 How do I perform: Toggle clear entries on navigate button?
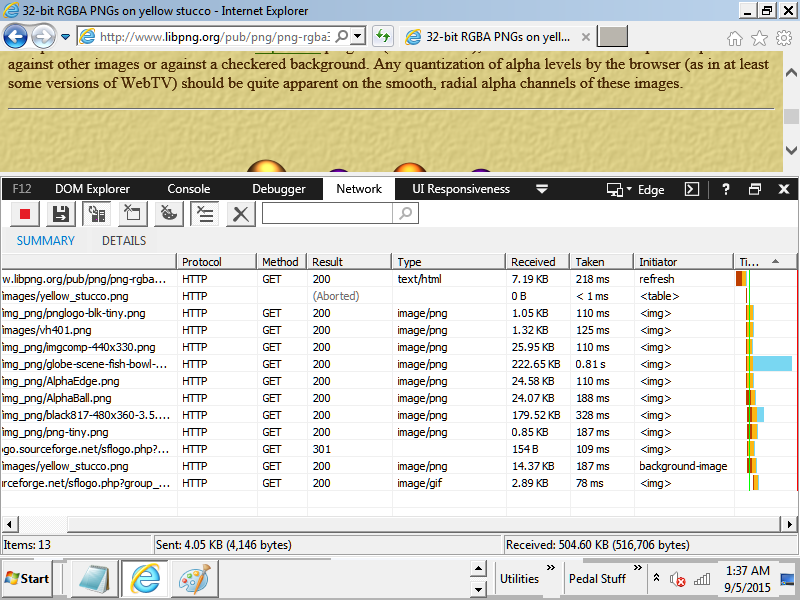205,214
